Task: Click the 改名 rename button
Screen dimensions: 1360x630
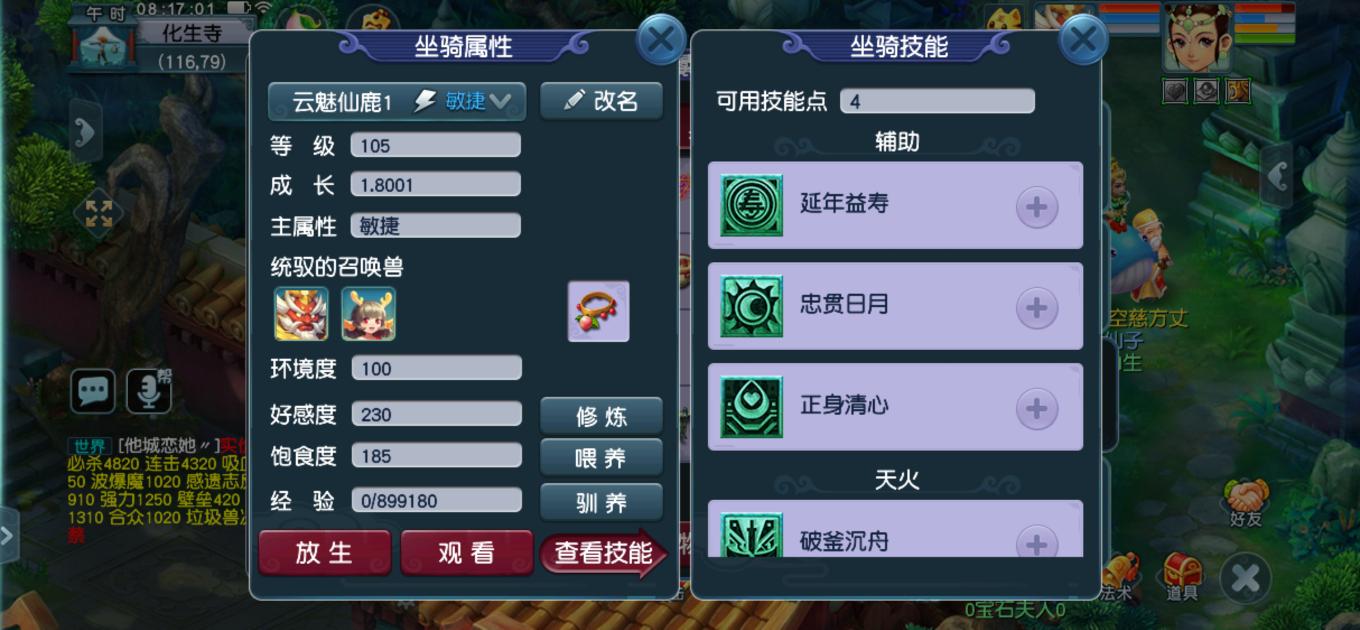Action: click(x=601, y=101)
